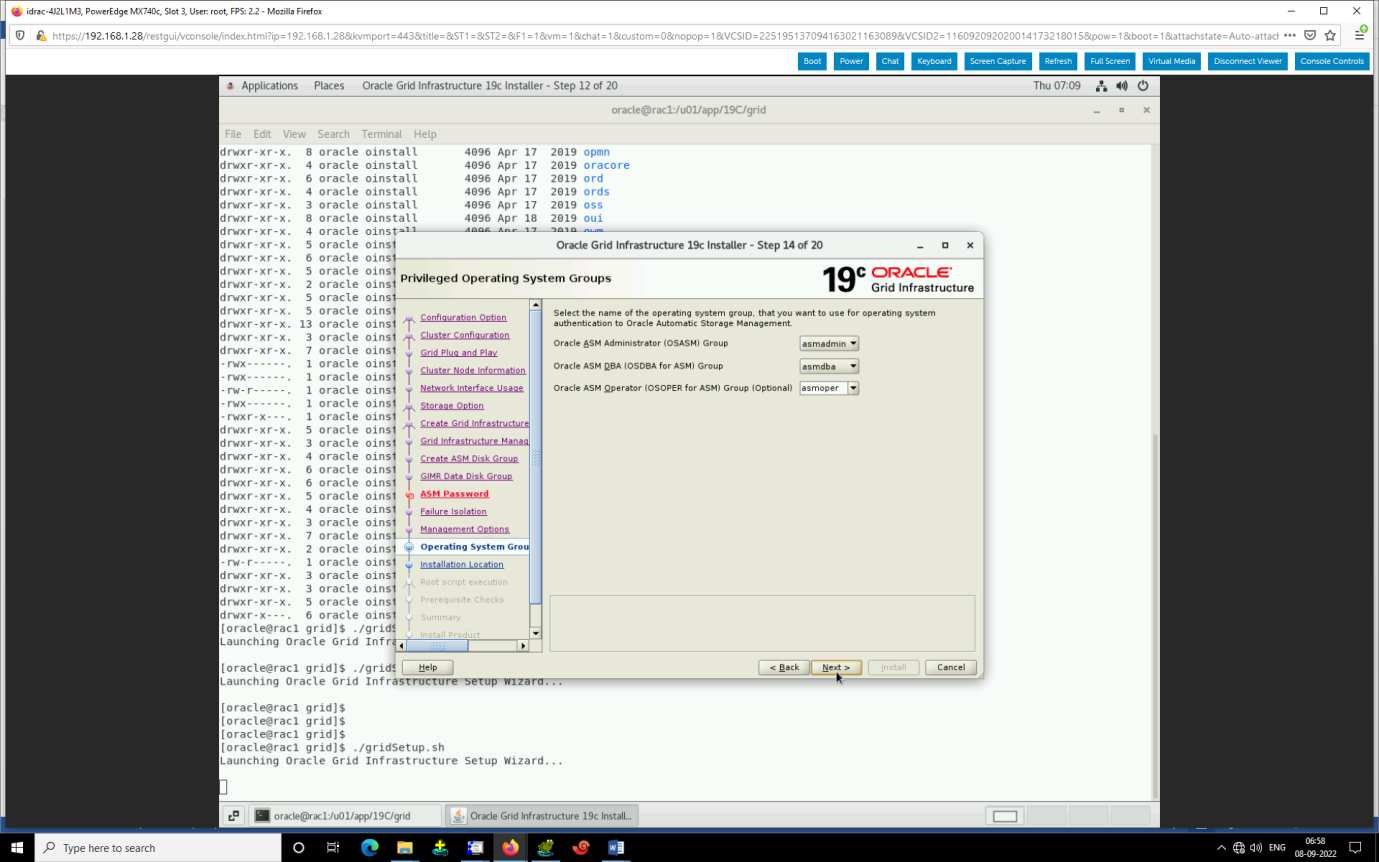This screenshot has height=862, width=1379.
Task: Click the iDRAC Boot button
Action: (812, 61)
